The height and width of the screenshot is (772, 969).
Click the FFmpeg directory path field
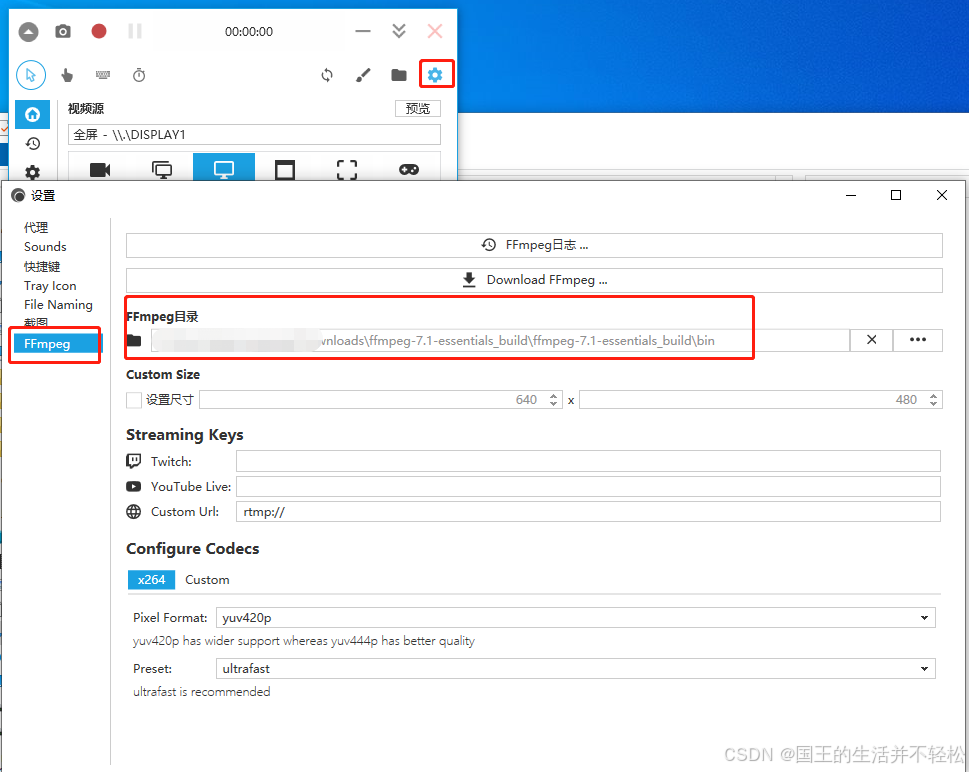click(500, 341)
